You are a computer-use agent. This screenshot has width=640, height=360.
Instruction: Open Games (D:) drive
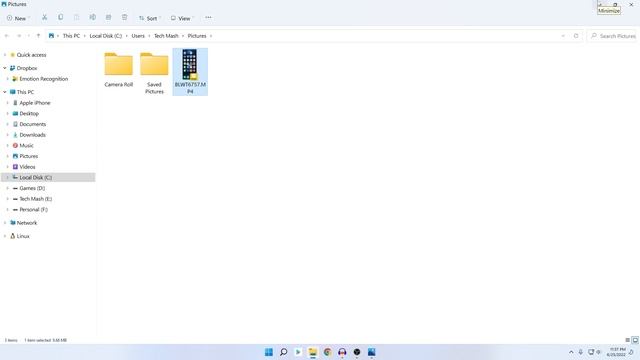click(x=32, y=188)
